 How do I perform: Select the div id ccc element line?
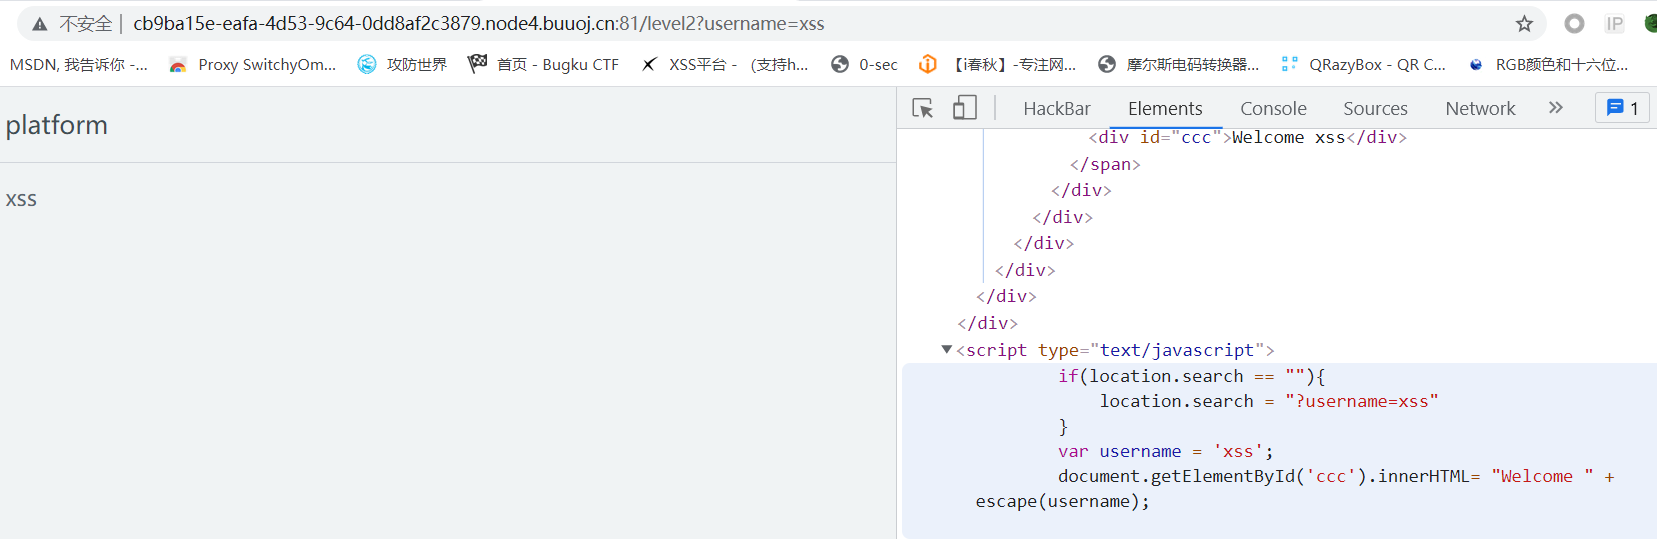1247,138
